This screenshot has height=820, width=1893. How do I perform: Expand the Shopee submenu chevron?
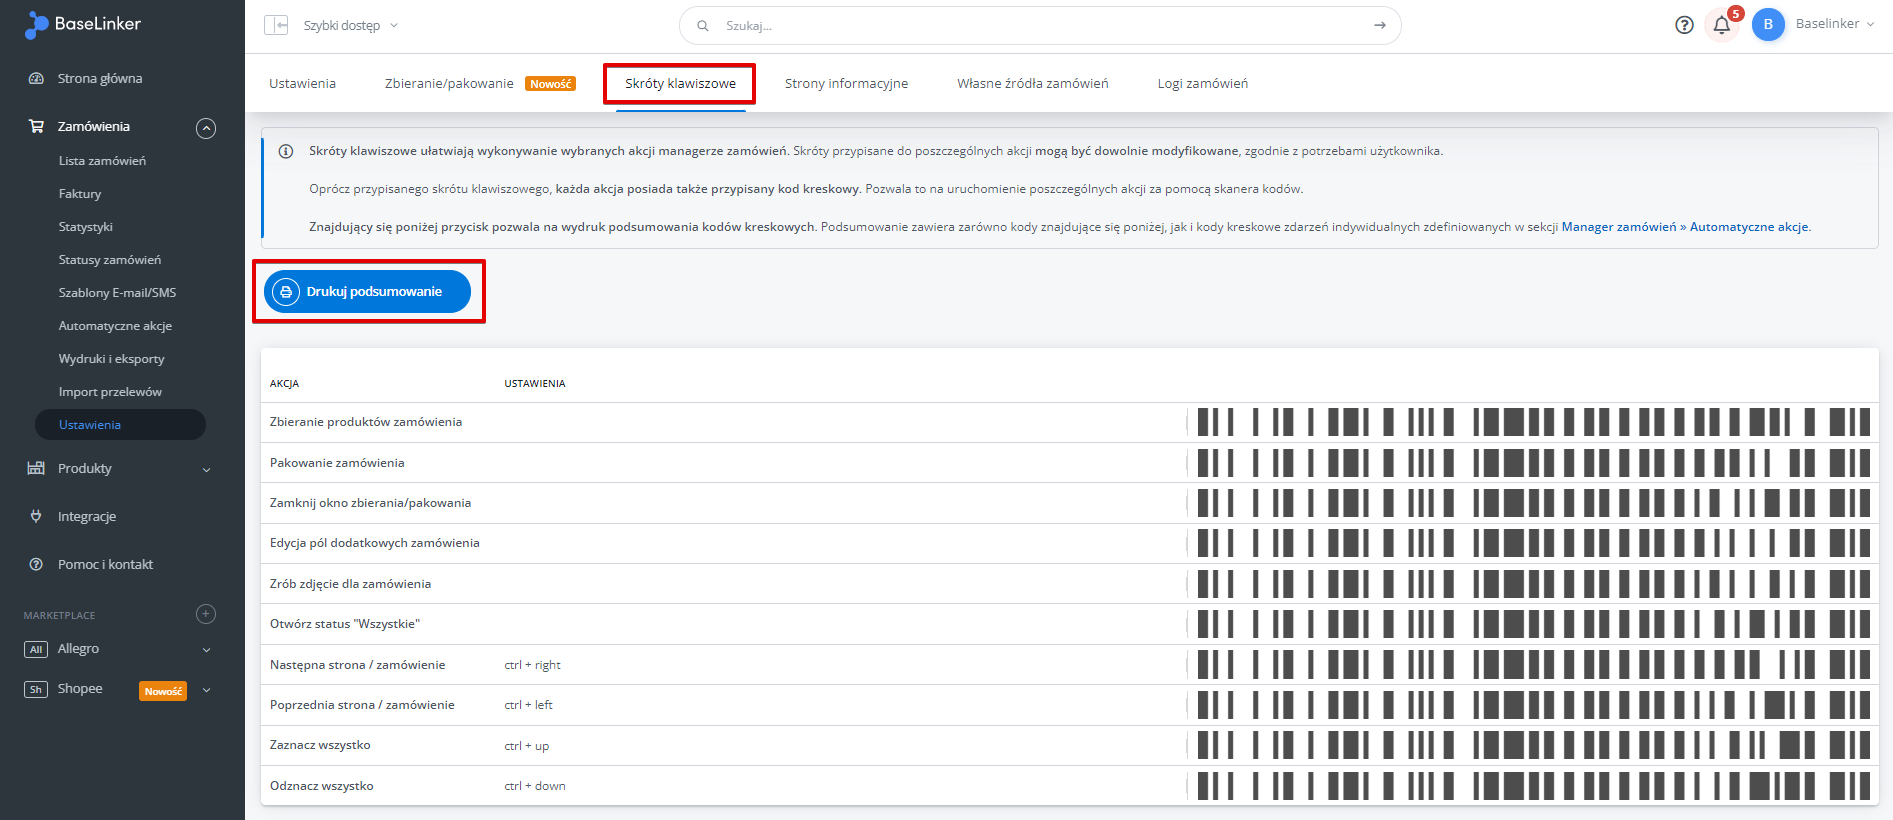[x=207, y=690]
